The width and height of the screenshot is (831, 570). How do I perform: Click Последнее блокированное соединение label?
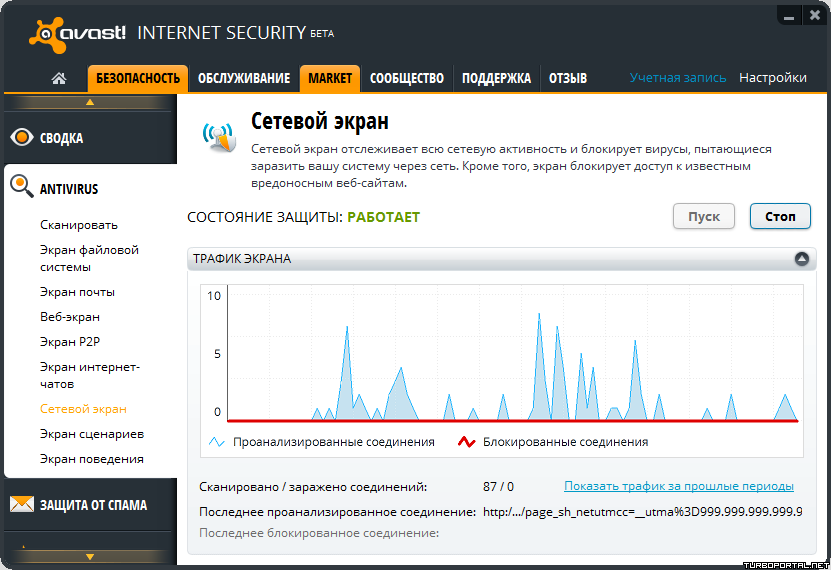(319, 533)
